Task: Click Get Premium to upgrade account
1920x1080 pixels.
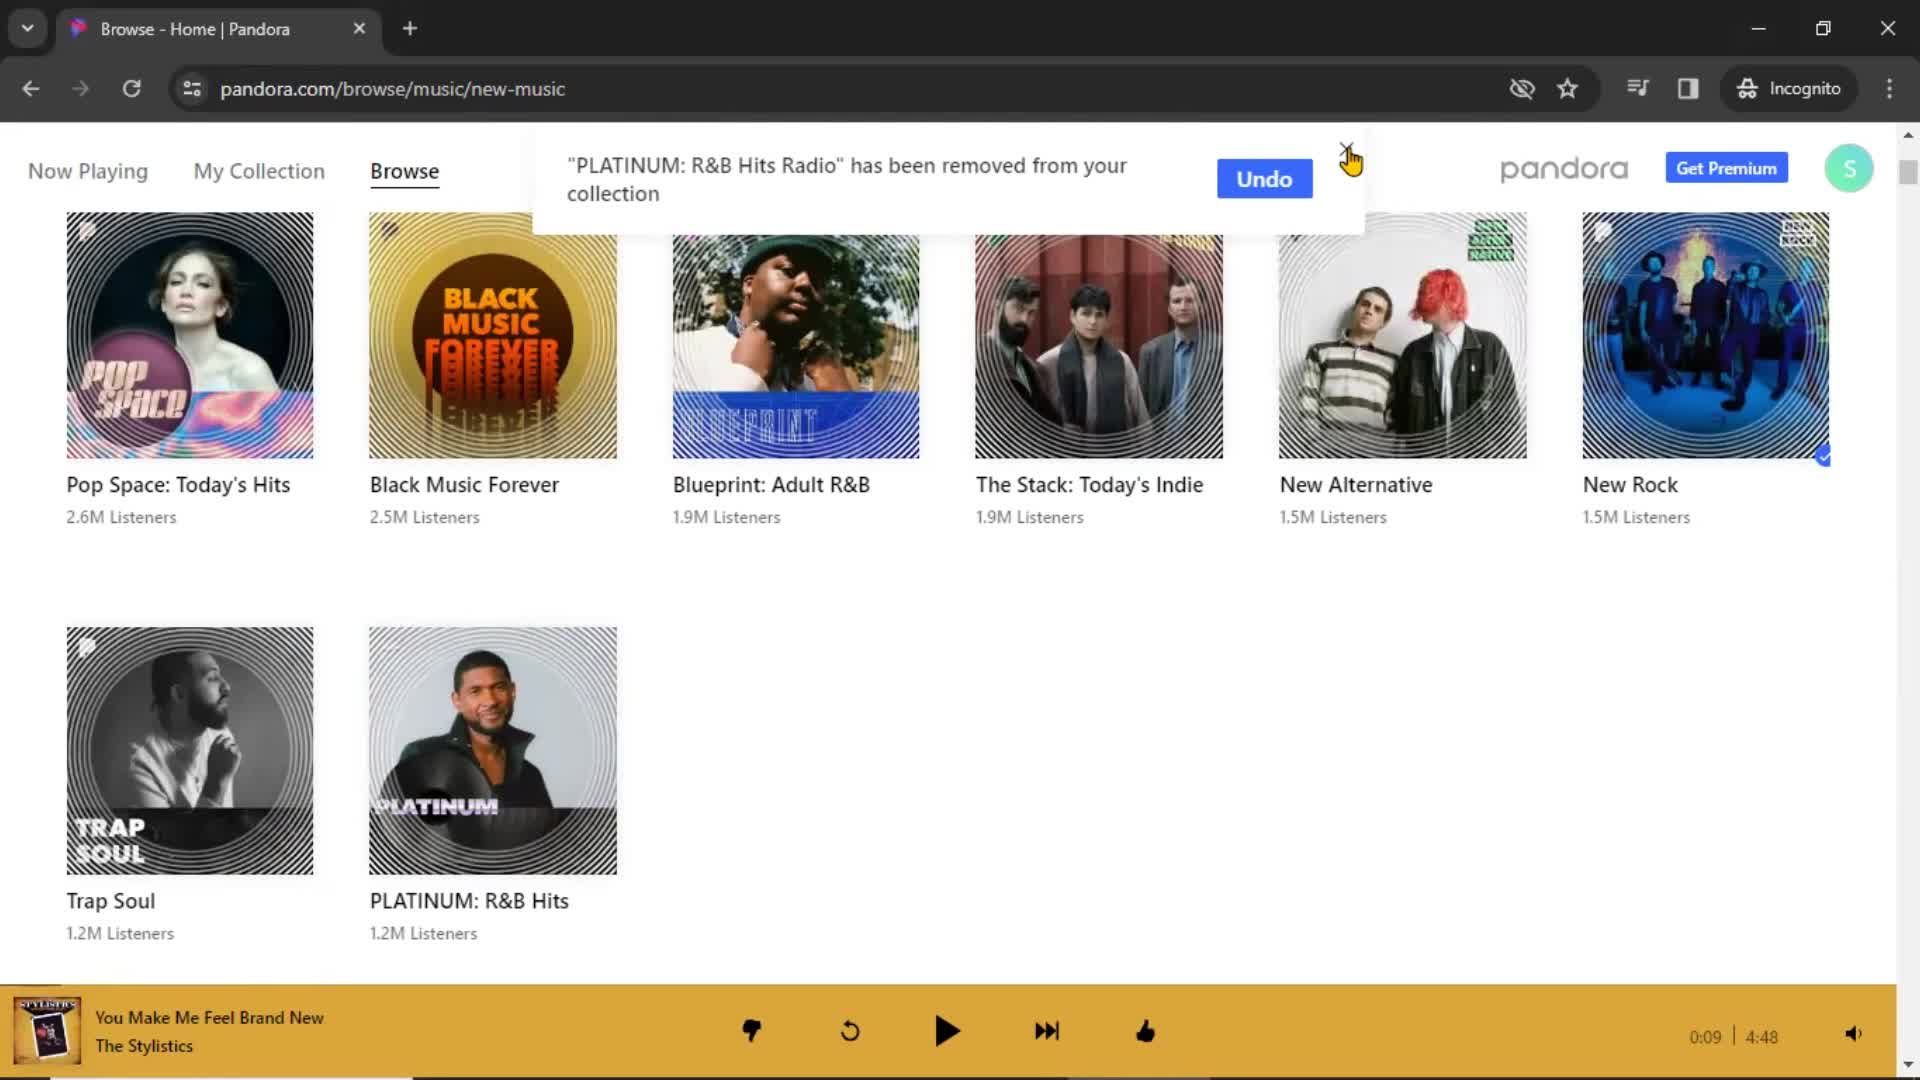Action: (x=1727, y=167)
